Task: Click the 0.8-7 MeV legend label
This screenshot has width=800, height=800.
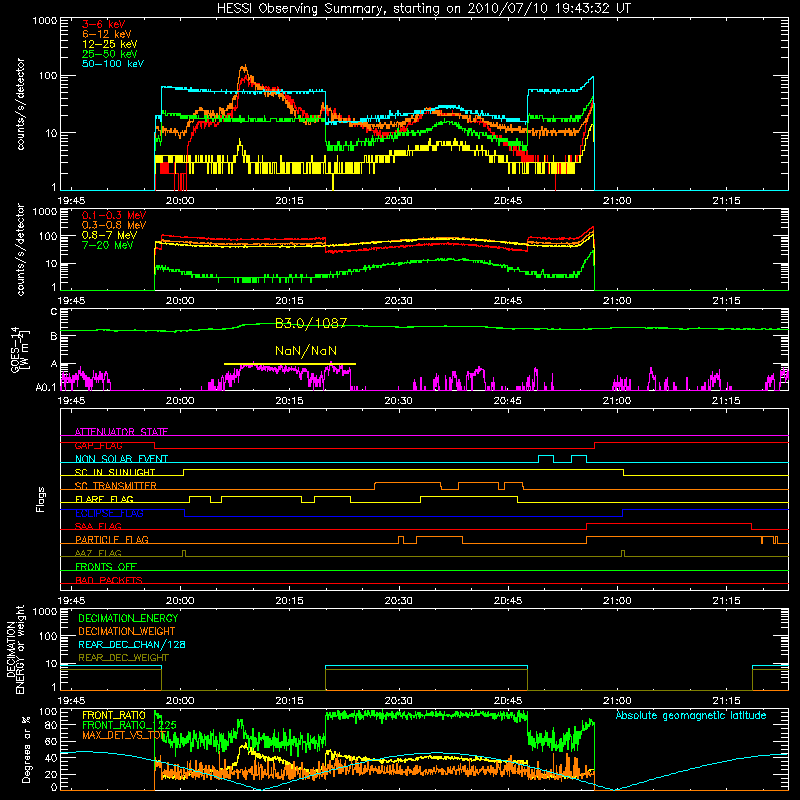Action: (110, 235)
